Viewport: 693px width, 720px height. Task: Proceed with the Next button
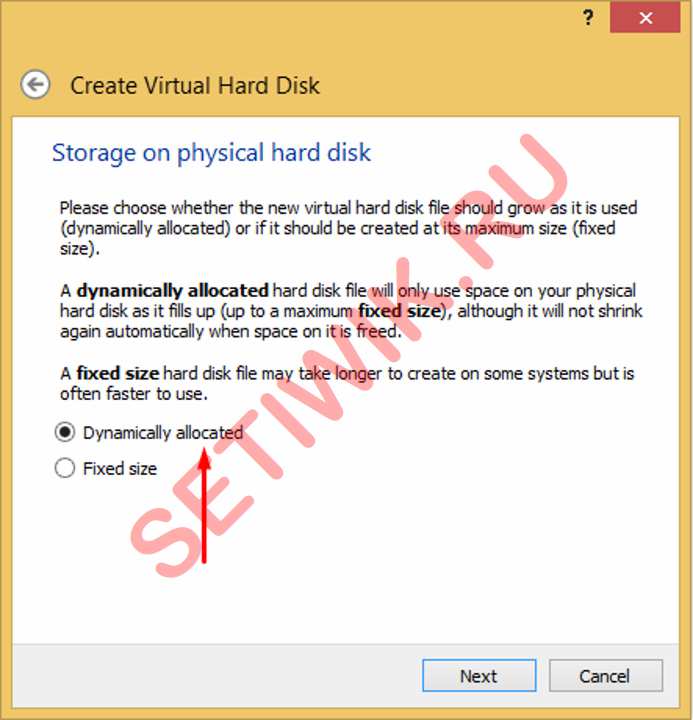479,676
